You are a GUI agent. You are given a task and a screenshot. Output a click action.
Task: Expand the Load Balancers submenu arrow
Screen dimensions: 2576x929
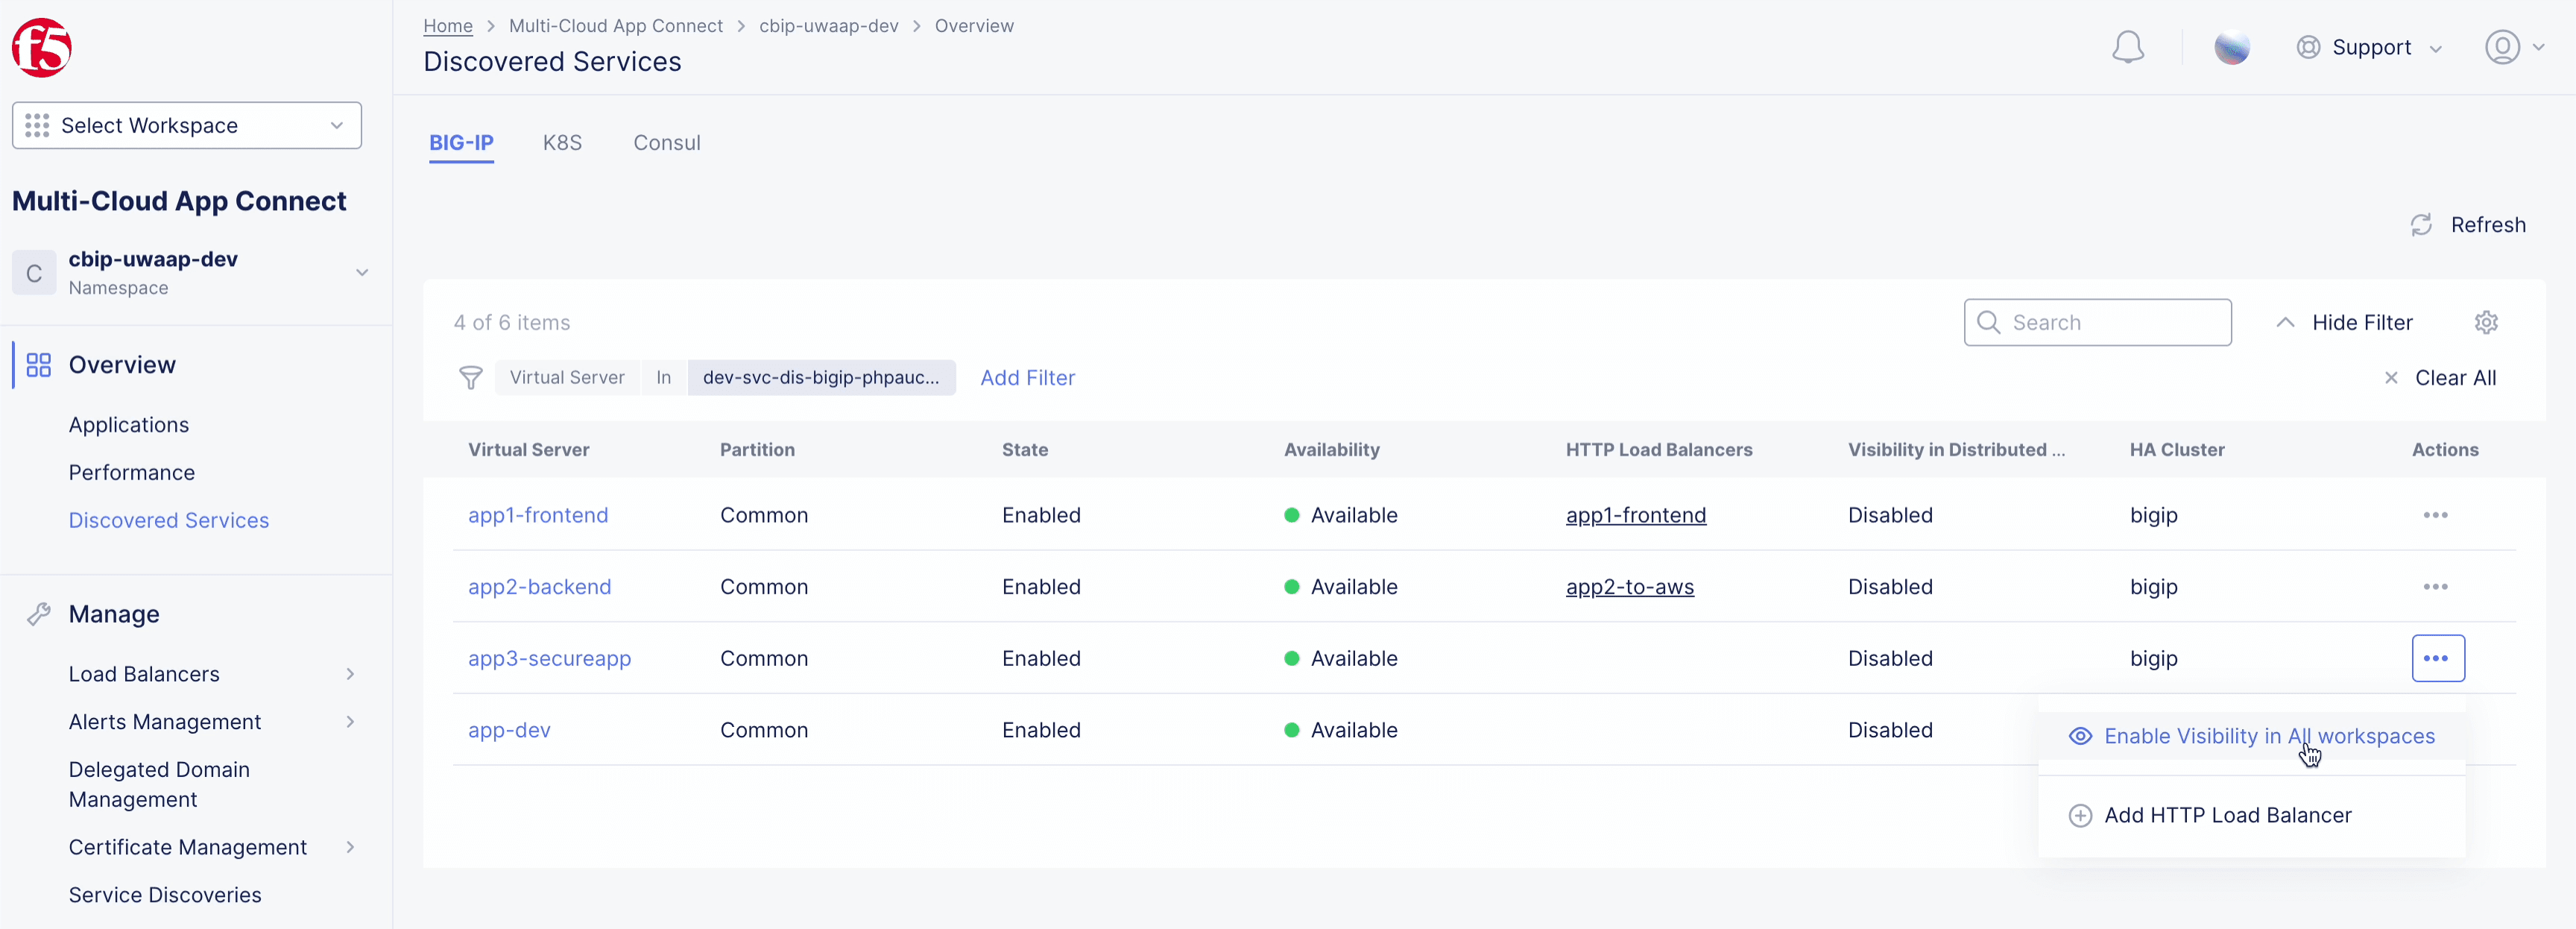pyautogui.click(x=350, y=674)
